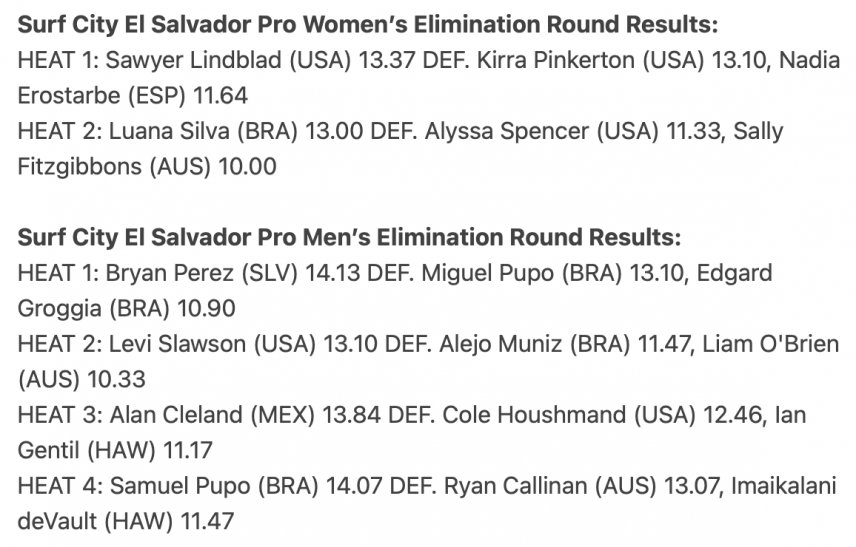Click on Levi Slawson's name
The width and height of the screenshot is (856, 547).
tap(177, 344)
